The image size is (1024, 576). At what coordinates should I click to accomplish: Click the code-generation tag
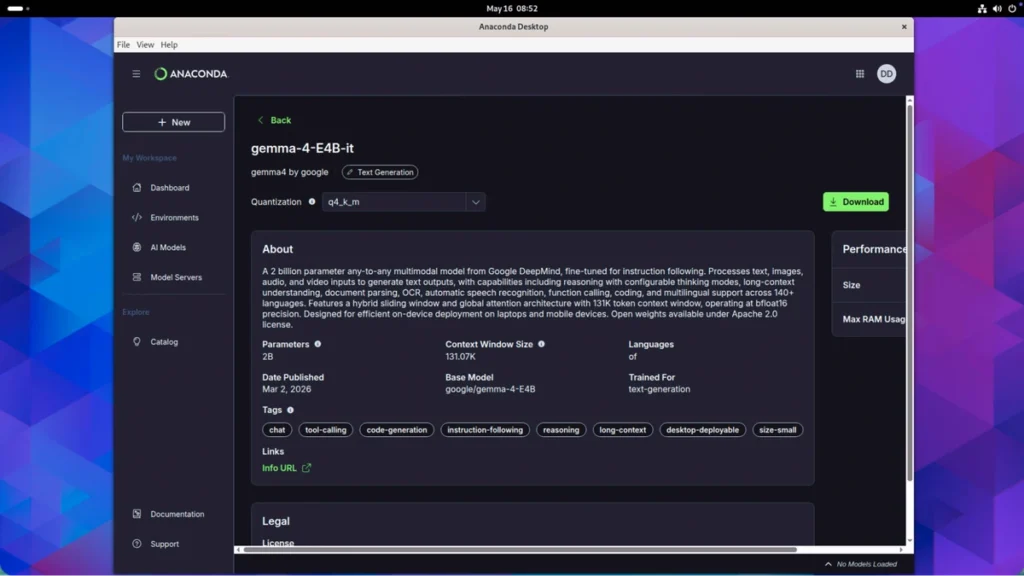coord(396,430)
